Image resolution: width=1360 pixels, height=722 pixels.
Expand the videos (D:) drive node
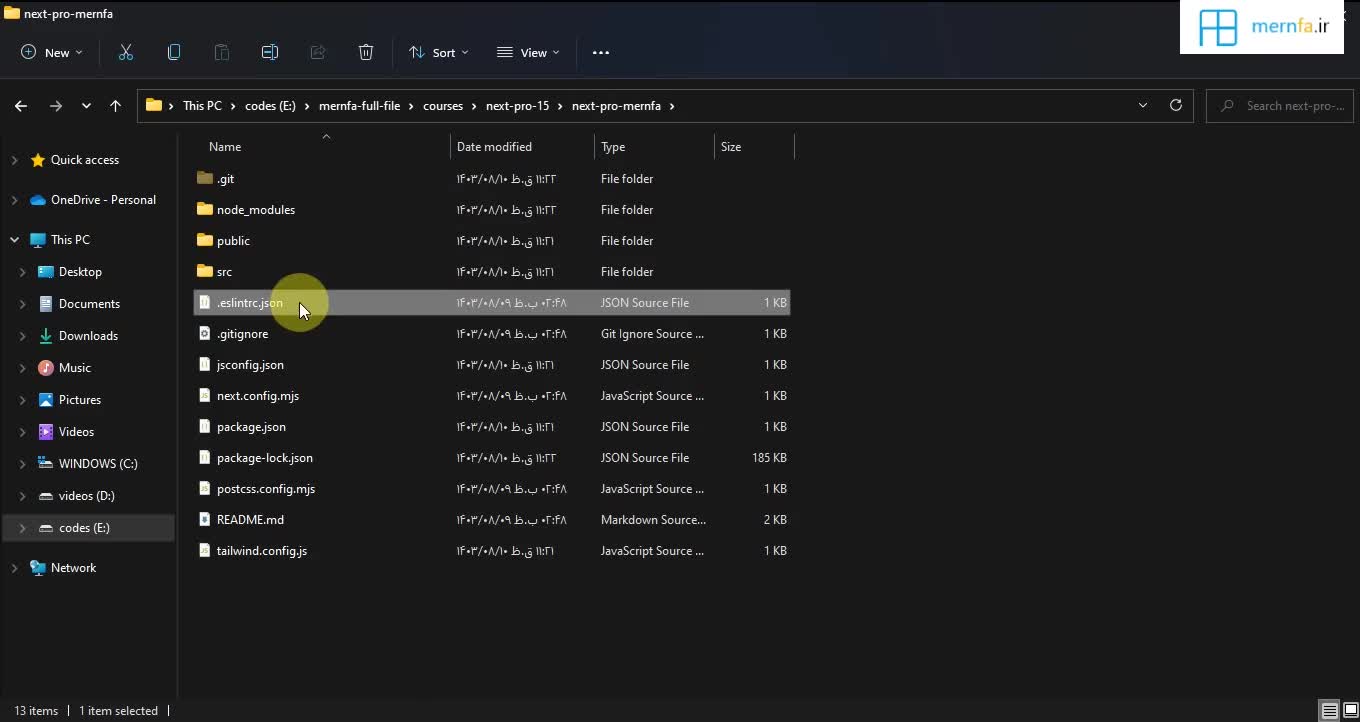[22, 496]
